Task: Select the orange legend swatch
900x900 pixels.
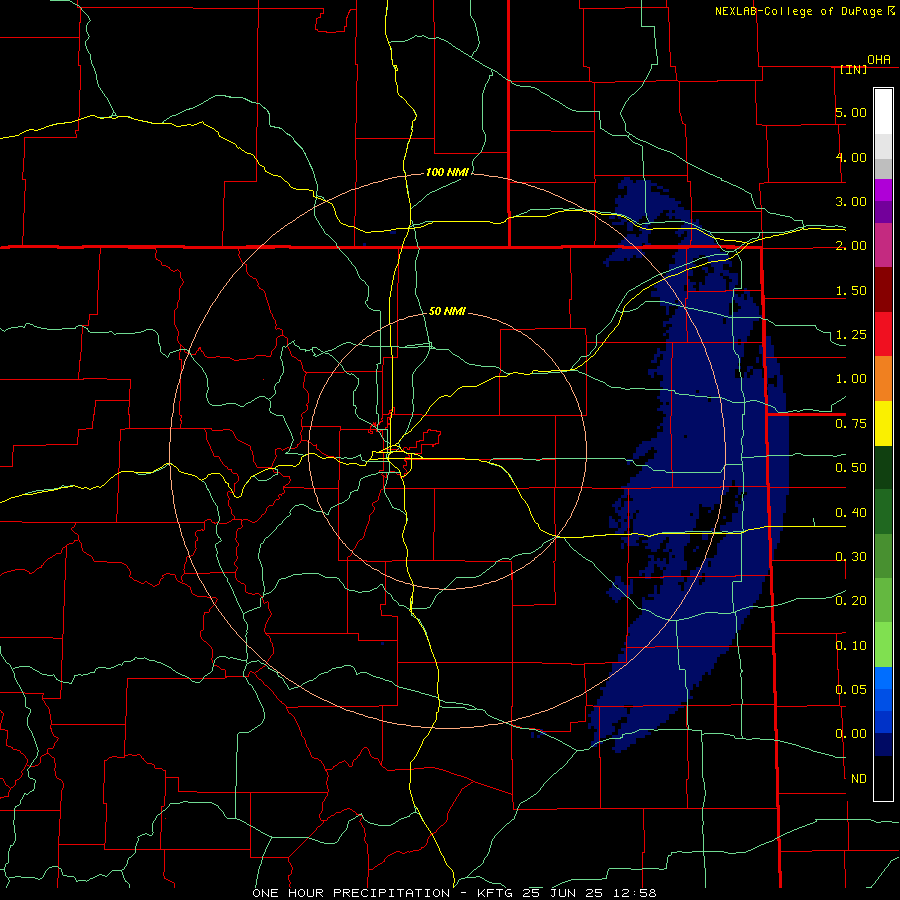Action: click(883, 379)
